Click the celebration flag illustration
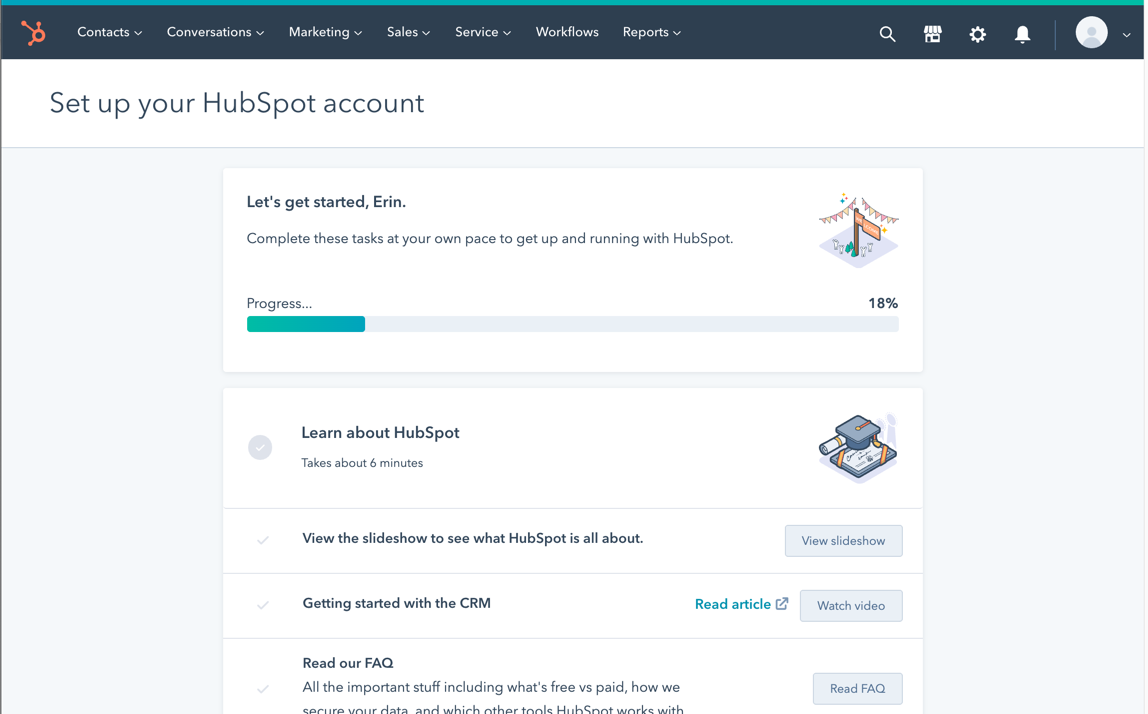The width and height of the screenshot is (1148, 714). [858, 231]
